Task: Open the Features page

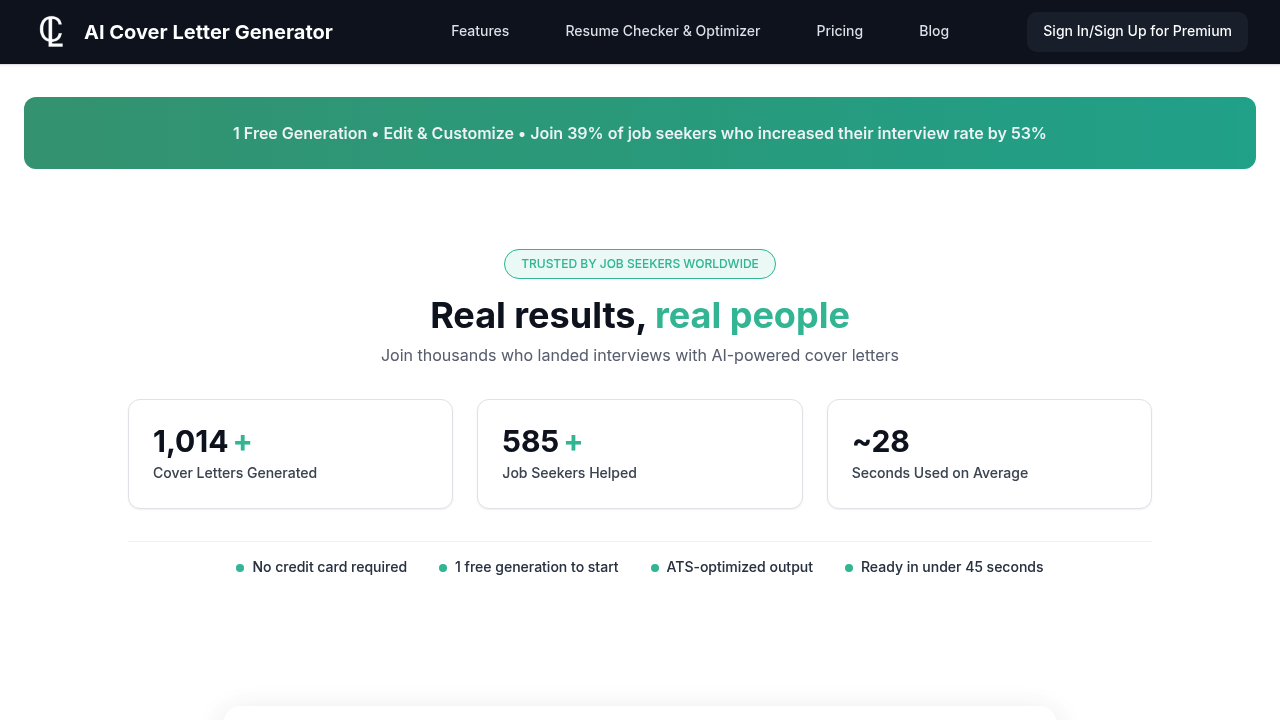Action: [480, 31]
